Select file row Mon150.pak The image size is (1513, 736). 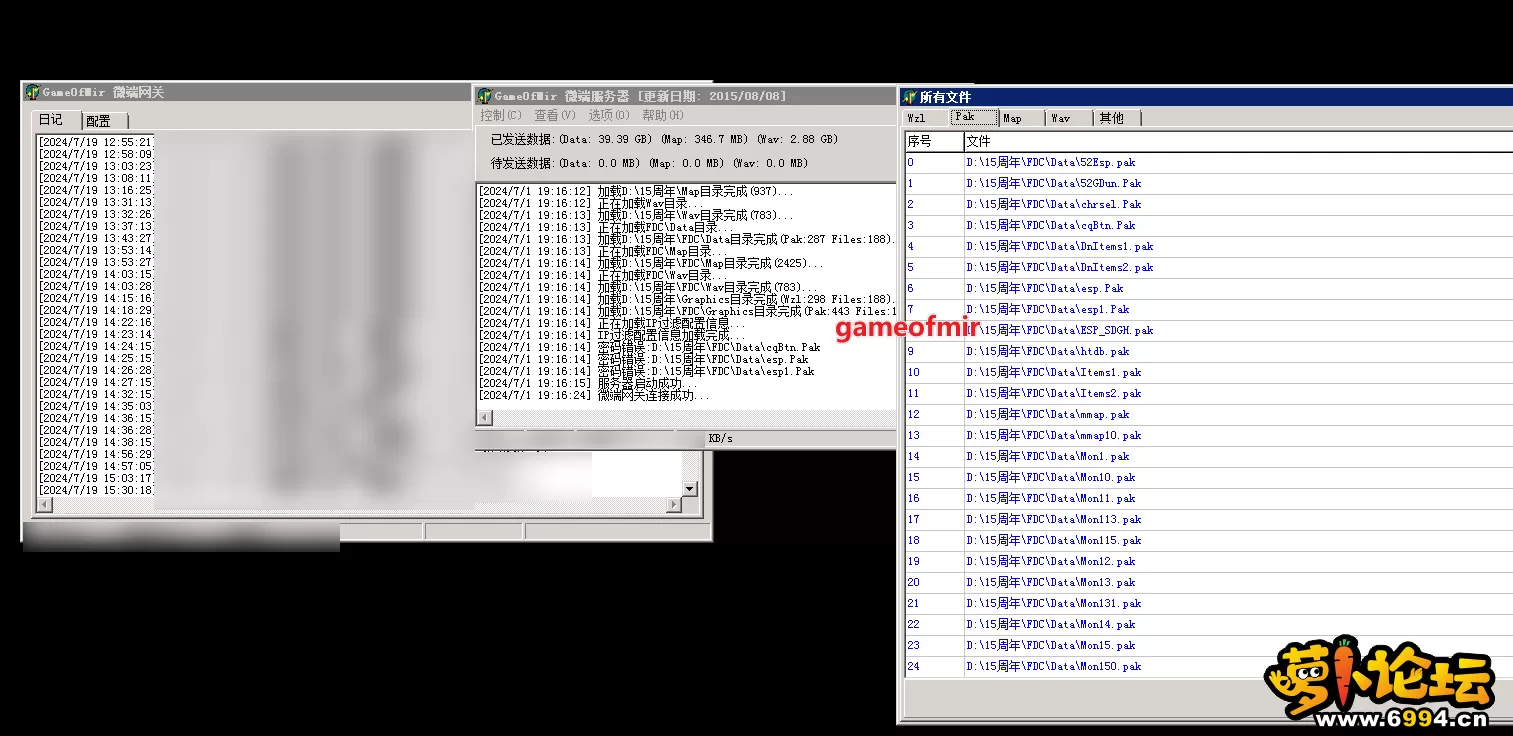pos(1209,666)
